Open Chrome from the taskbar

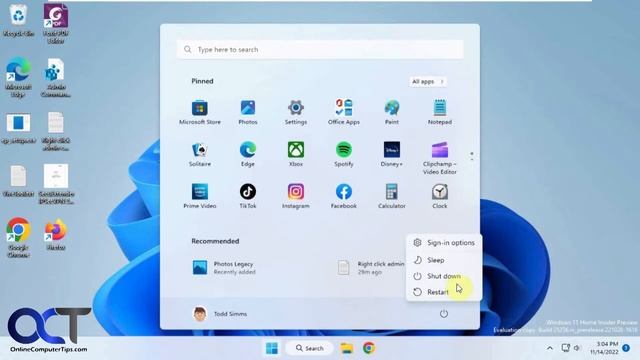[369, 348]
